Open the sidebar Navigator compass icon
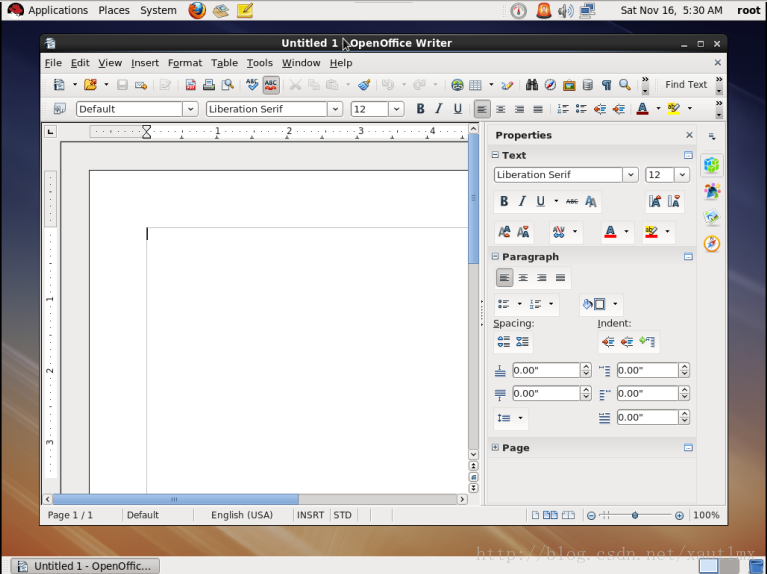 point(712,243)
